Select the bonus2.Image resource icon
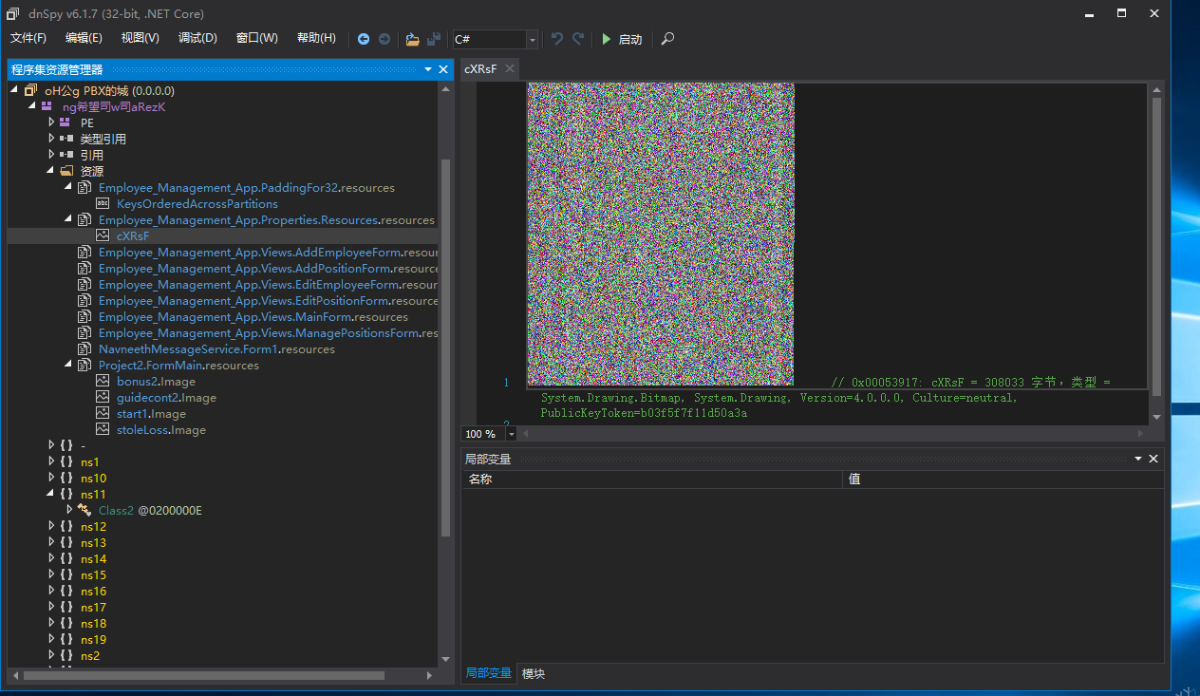Screen dimensions: 1200x696 [x=103, y=381]
